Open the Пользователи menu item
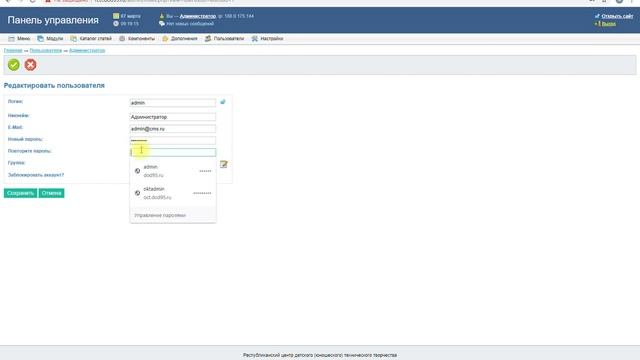This screenshot has width=640, height=360. pyautogui.click(x=224, y=38)
